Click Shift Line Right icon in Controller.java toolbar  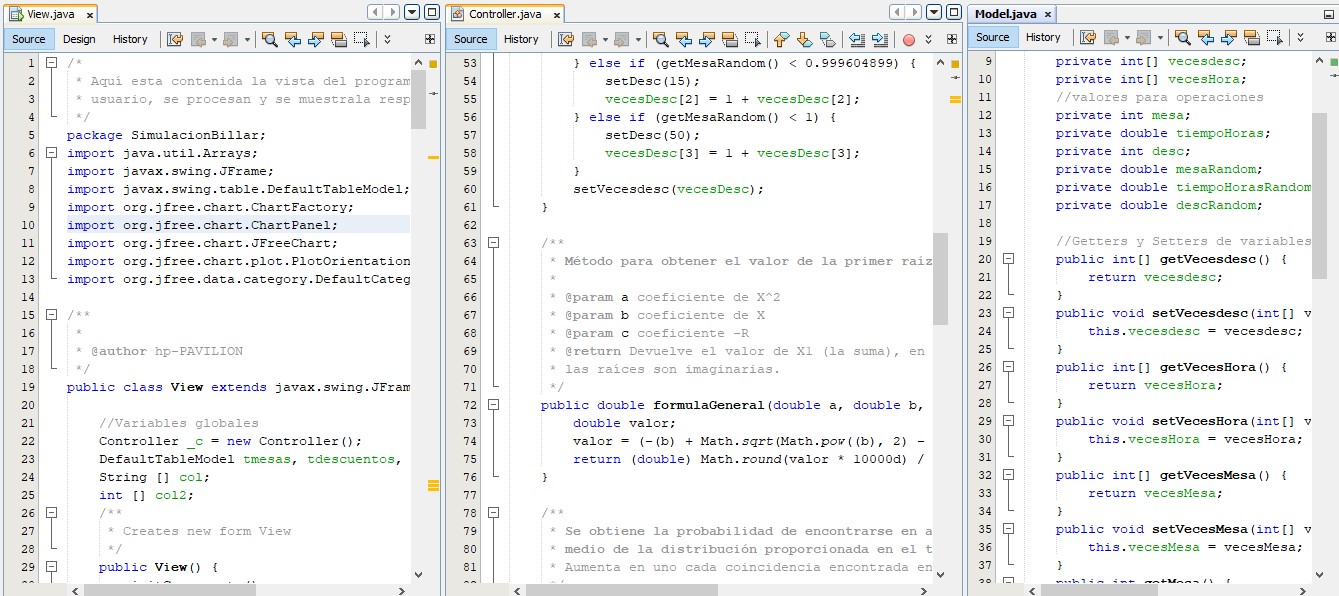(x=880, y=40)
